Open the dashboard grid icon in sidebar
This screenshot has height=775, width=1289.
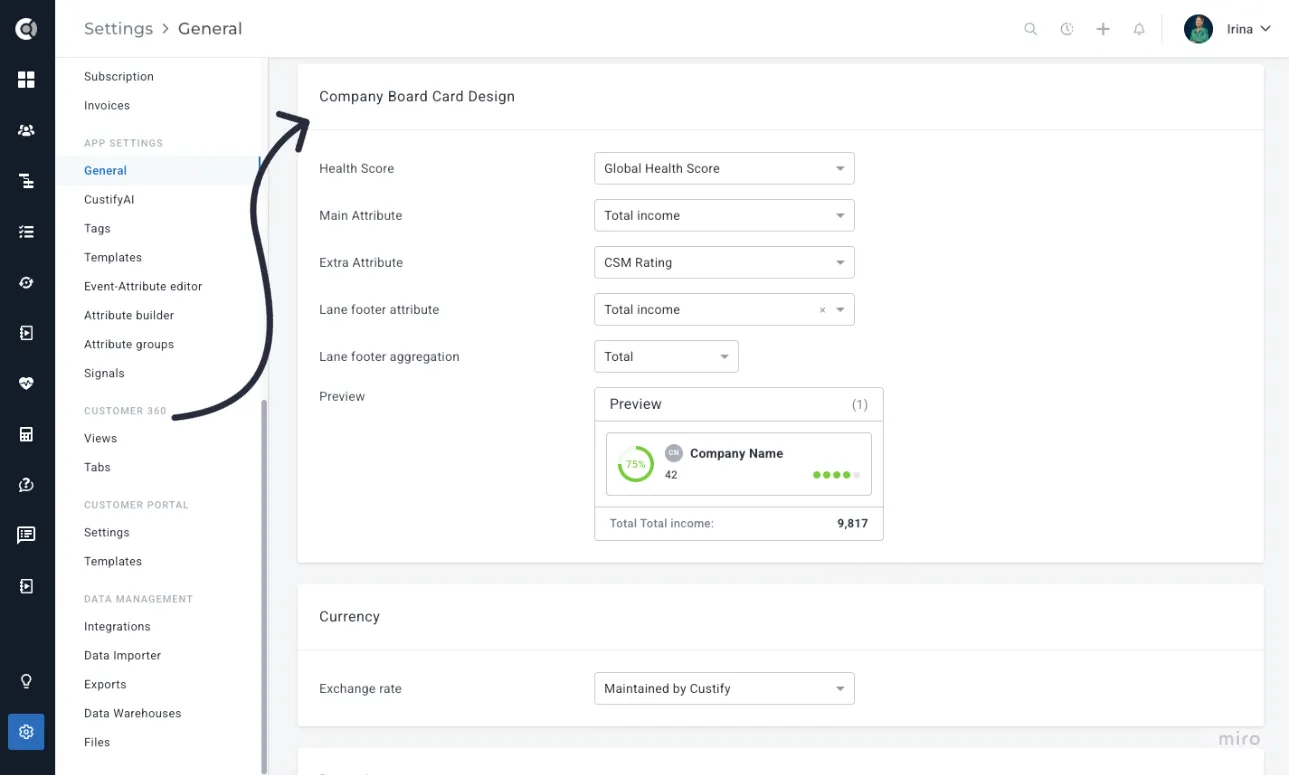click(x=27, y=80)
